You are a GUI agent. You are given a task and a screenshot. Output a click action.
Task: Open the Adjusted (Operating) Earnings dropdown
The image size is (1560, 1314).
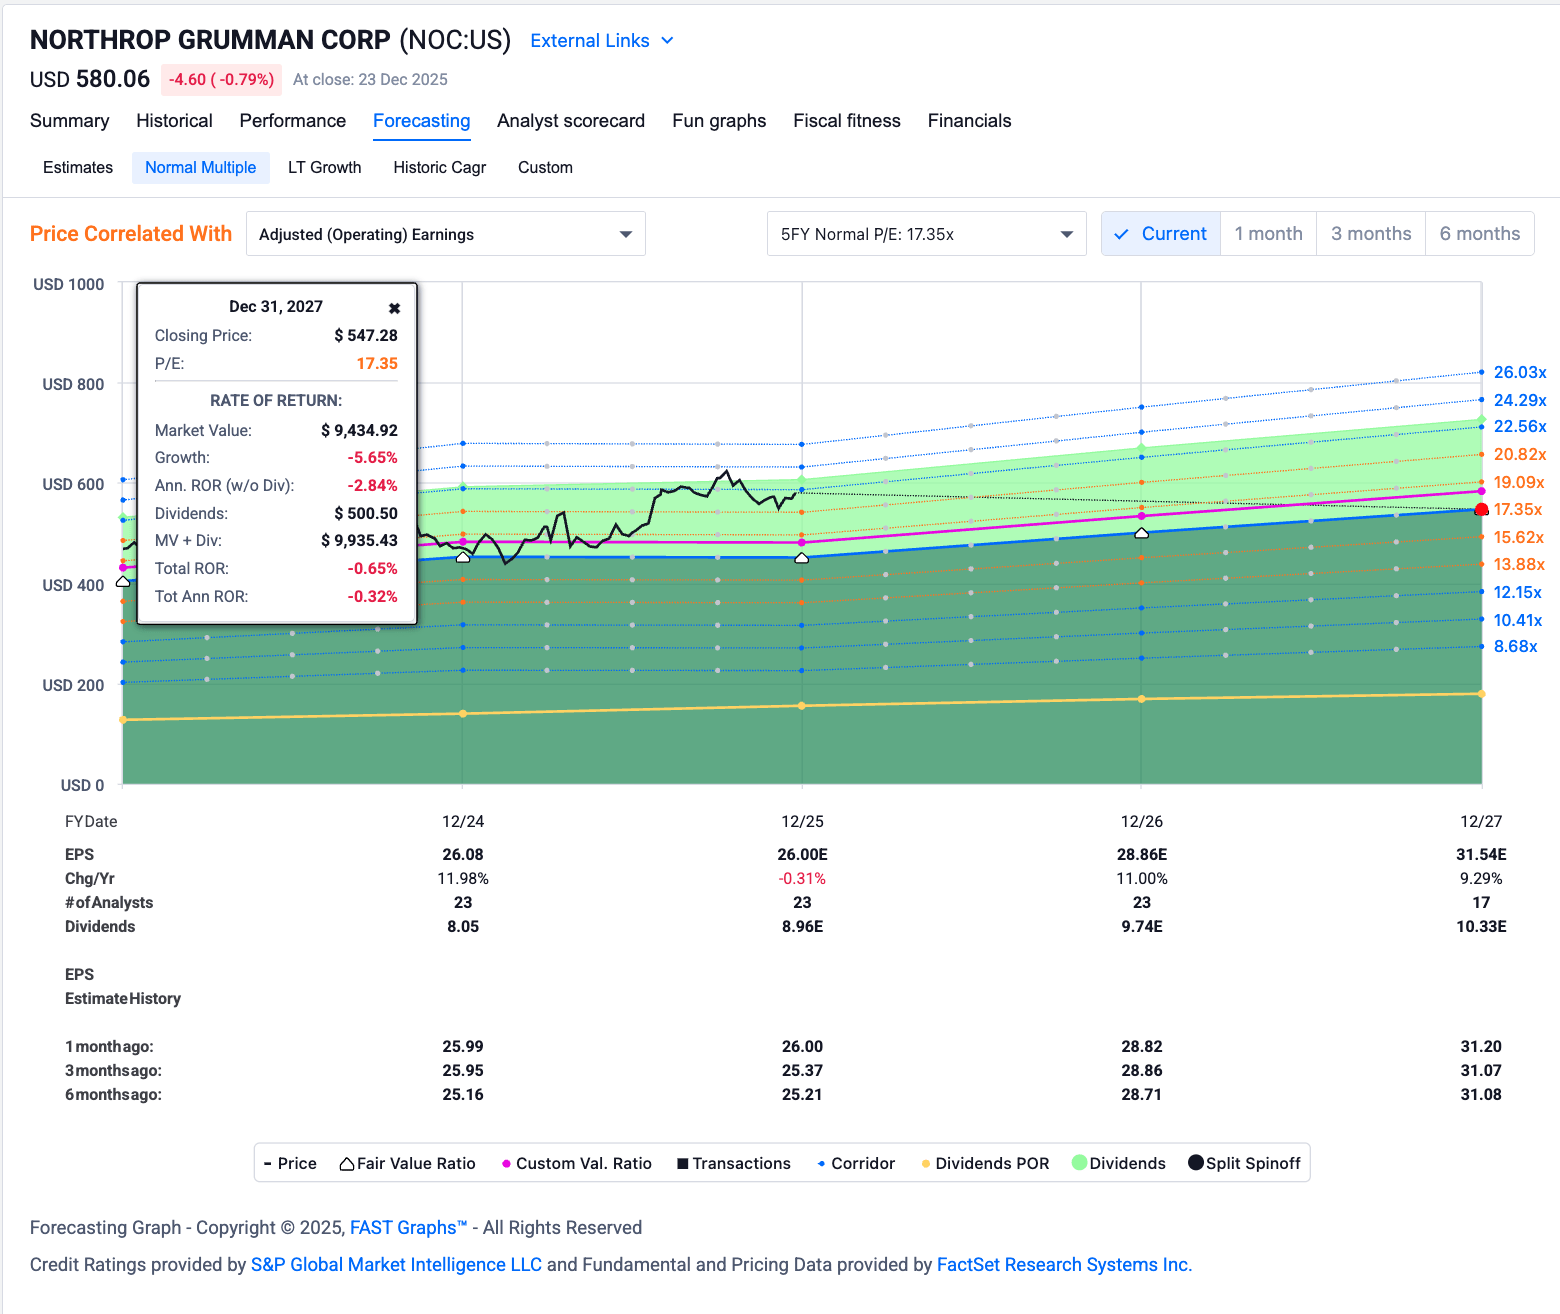445,233
